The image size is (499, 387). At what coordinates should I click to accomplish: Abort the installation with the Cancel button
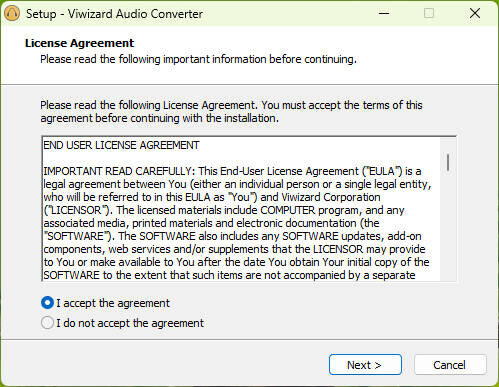[450, 365]
